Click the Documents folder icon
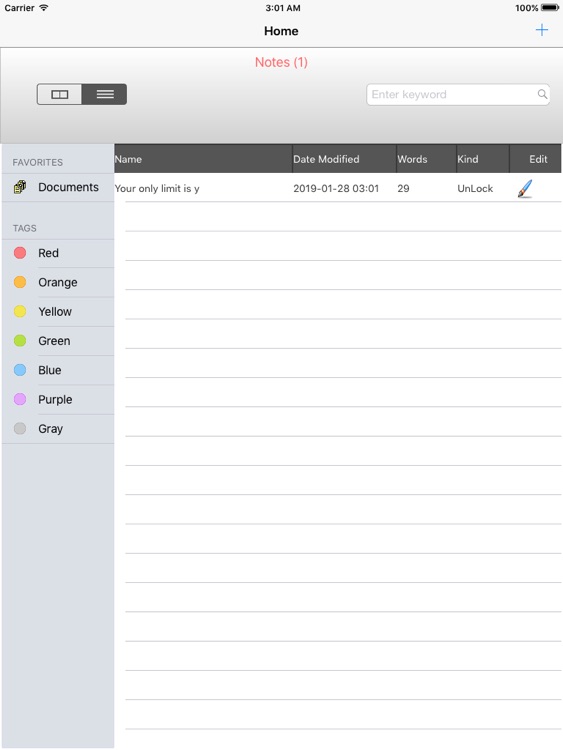Screen dimensions: 563x750 point(20,187)
